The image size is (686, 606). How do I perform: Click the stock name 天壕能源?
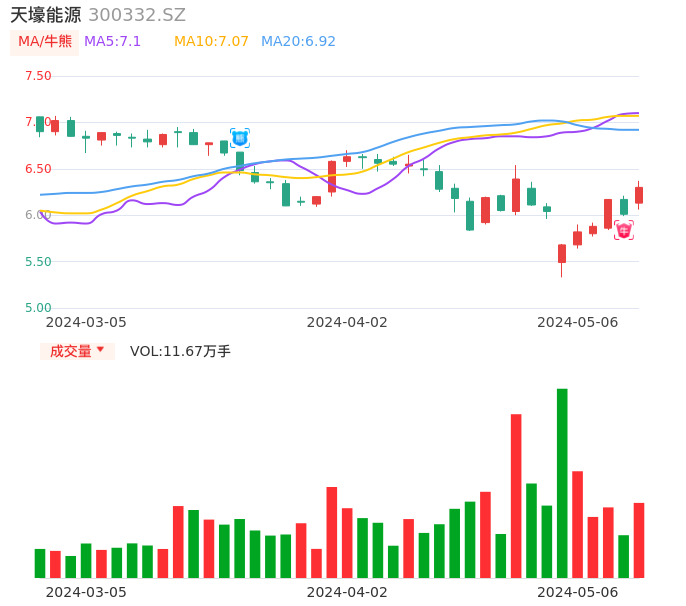[x=45, y=15]
